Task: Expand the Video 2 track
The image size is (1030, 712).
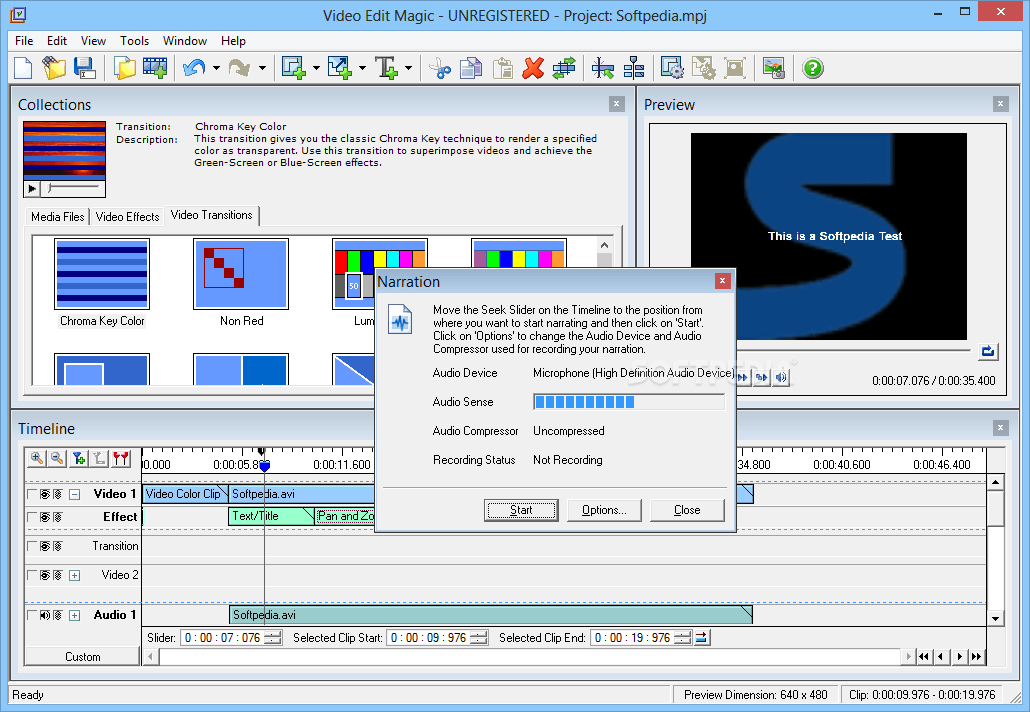Action: 74,575
